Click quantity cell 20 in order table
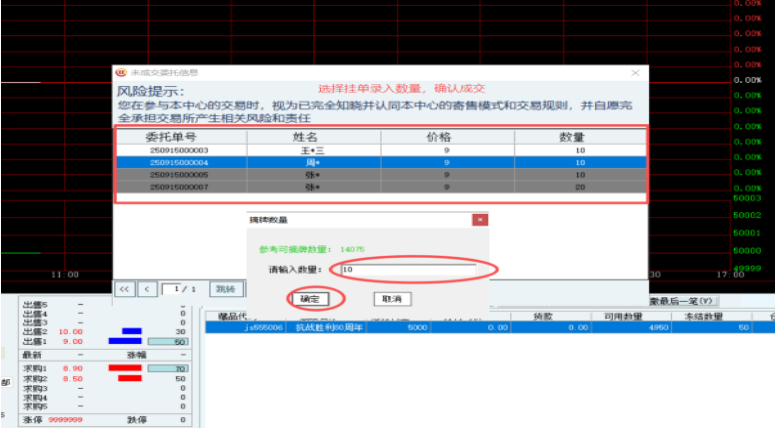 [580, 188]
